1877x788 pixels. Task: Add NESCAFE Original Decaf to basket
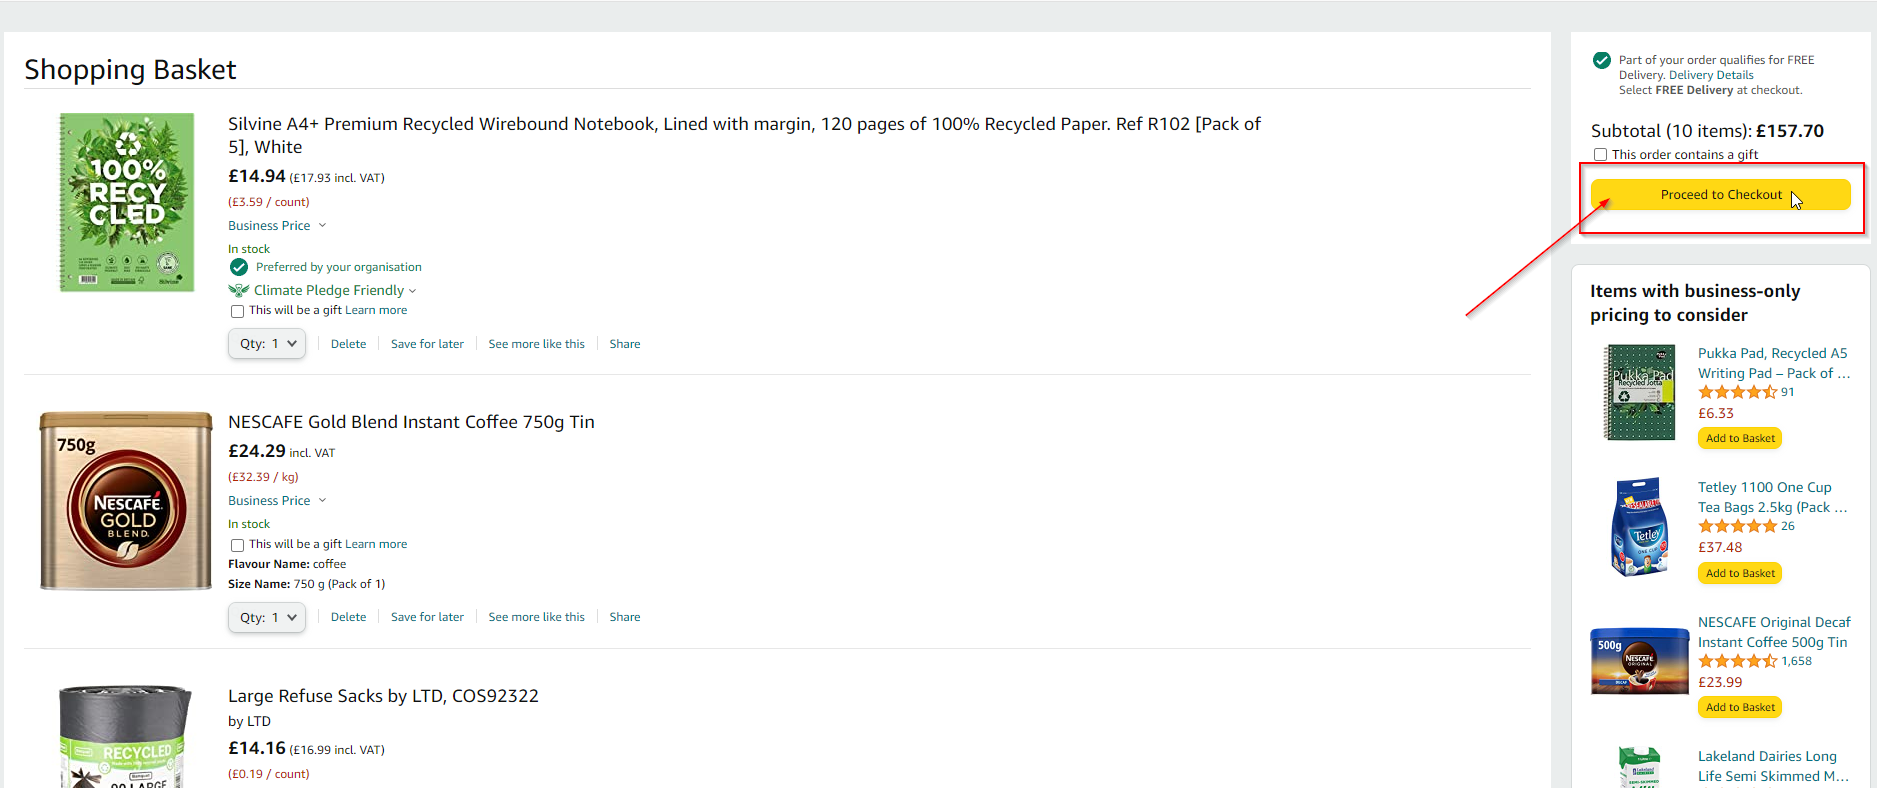point(1740,708)
